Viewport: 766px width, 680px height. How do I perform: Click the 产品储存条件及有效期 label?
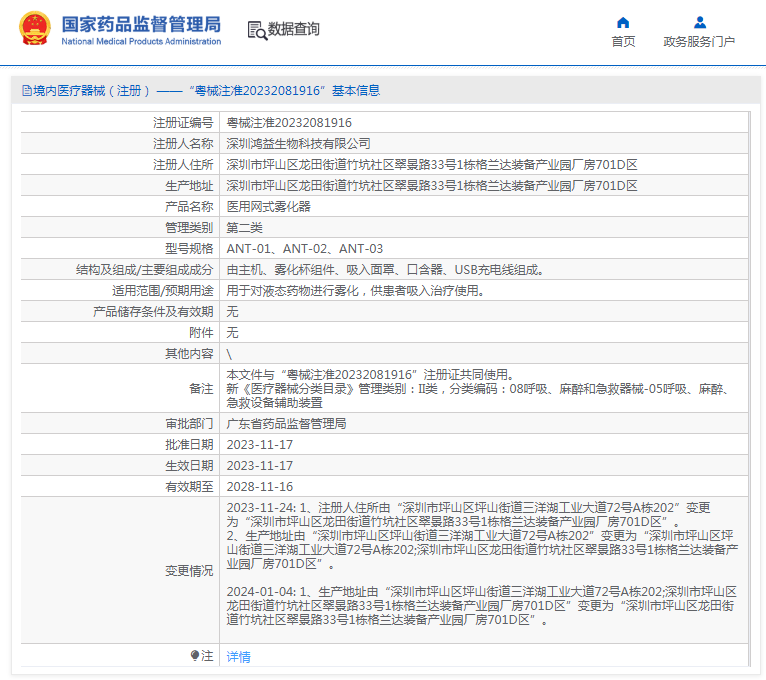153,312
